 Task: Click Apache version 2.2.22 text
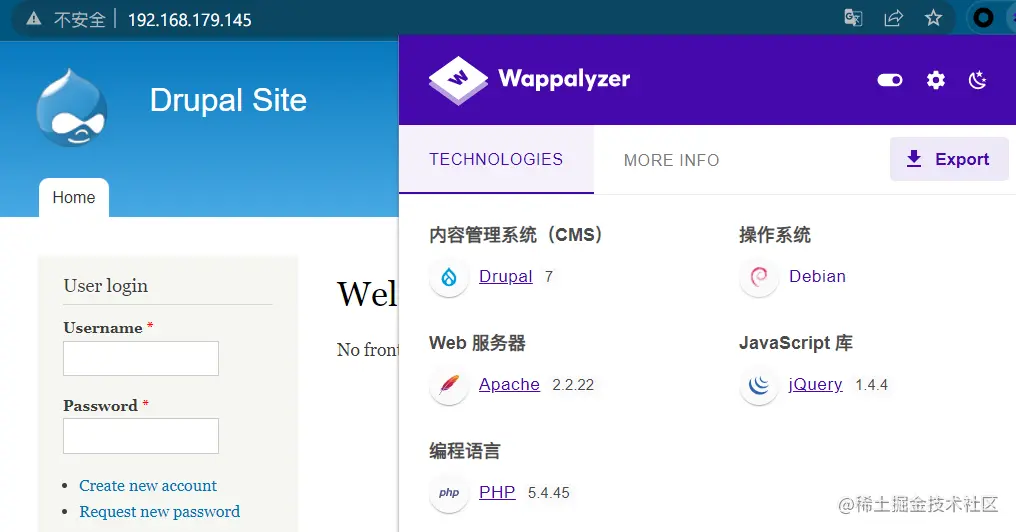pyautogui.click(x=573, y=385)
